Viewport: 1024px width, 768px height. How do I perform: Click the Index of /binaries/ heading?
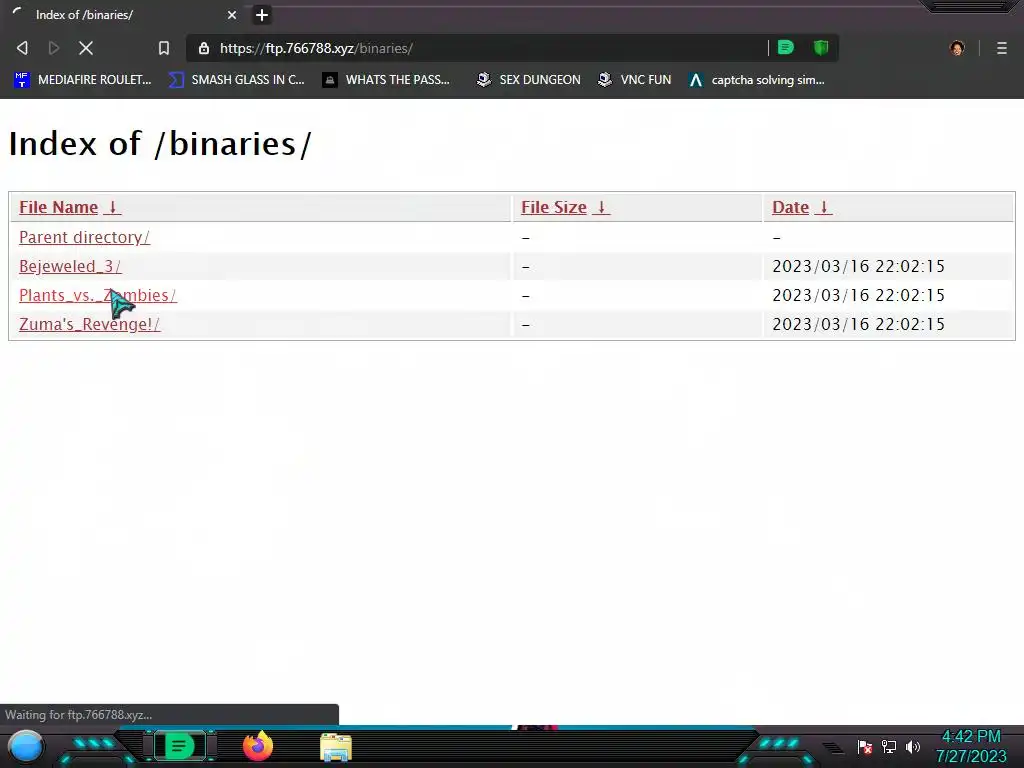tap(161, 144)
